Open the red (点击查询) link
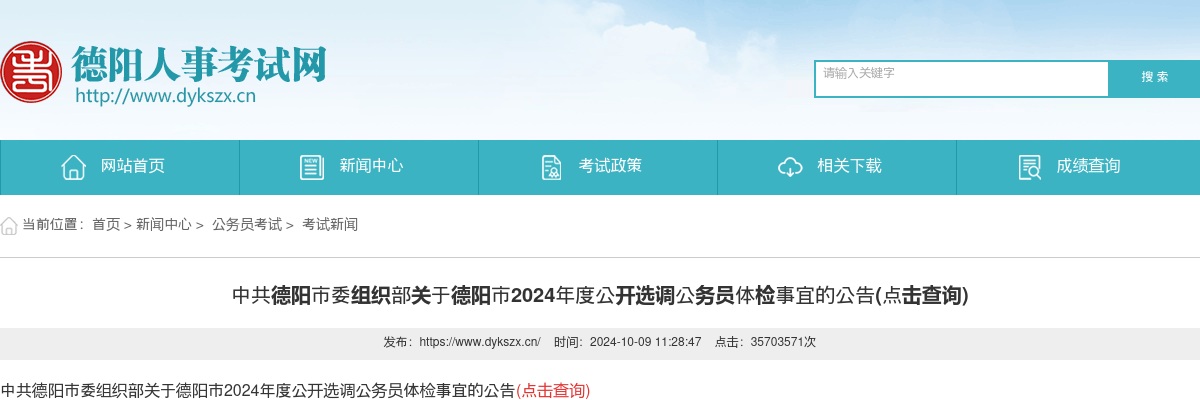The image size is (1200, 400). (553, 390)
